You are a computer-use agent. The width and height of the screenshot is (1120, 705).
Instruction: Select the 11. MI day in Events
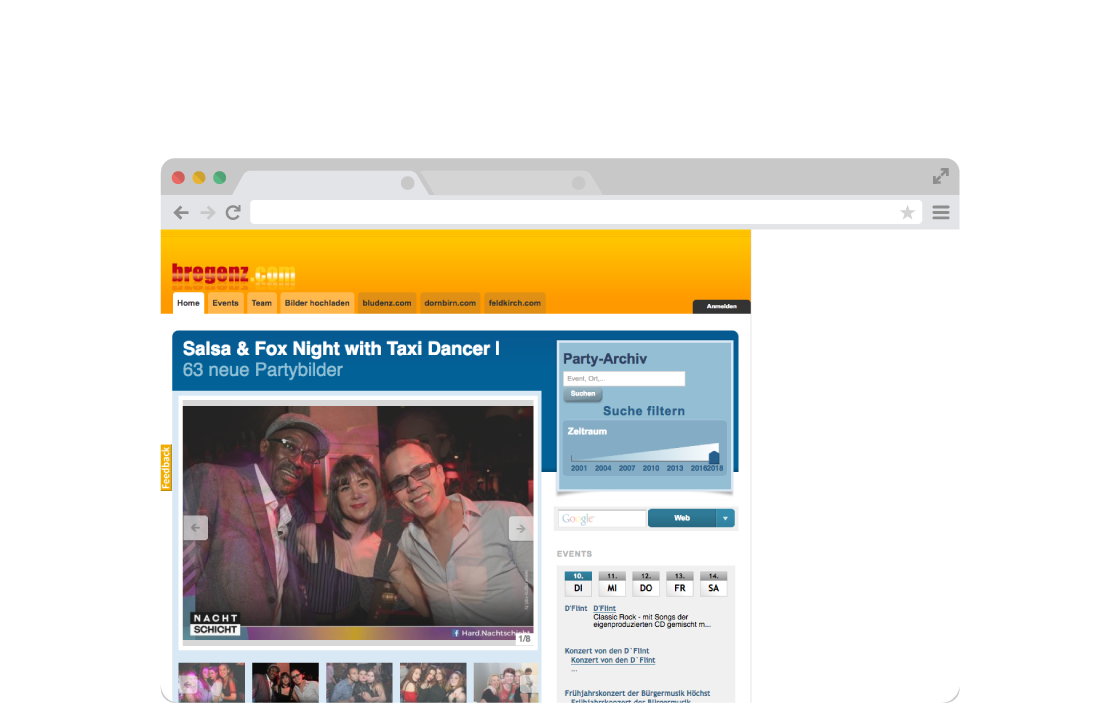click(612, 584)
